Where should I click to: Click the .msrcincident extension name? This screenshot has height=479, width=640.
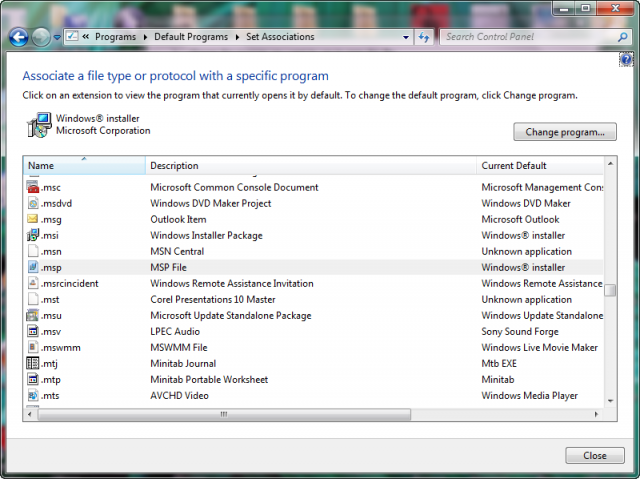pos(70,283)
